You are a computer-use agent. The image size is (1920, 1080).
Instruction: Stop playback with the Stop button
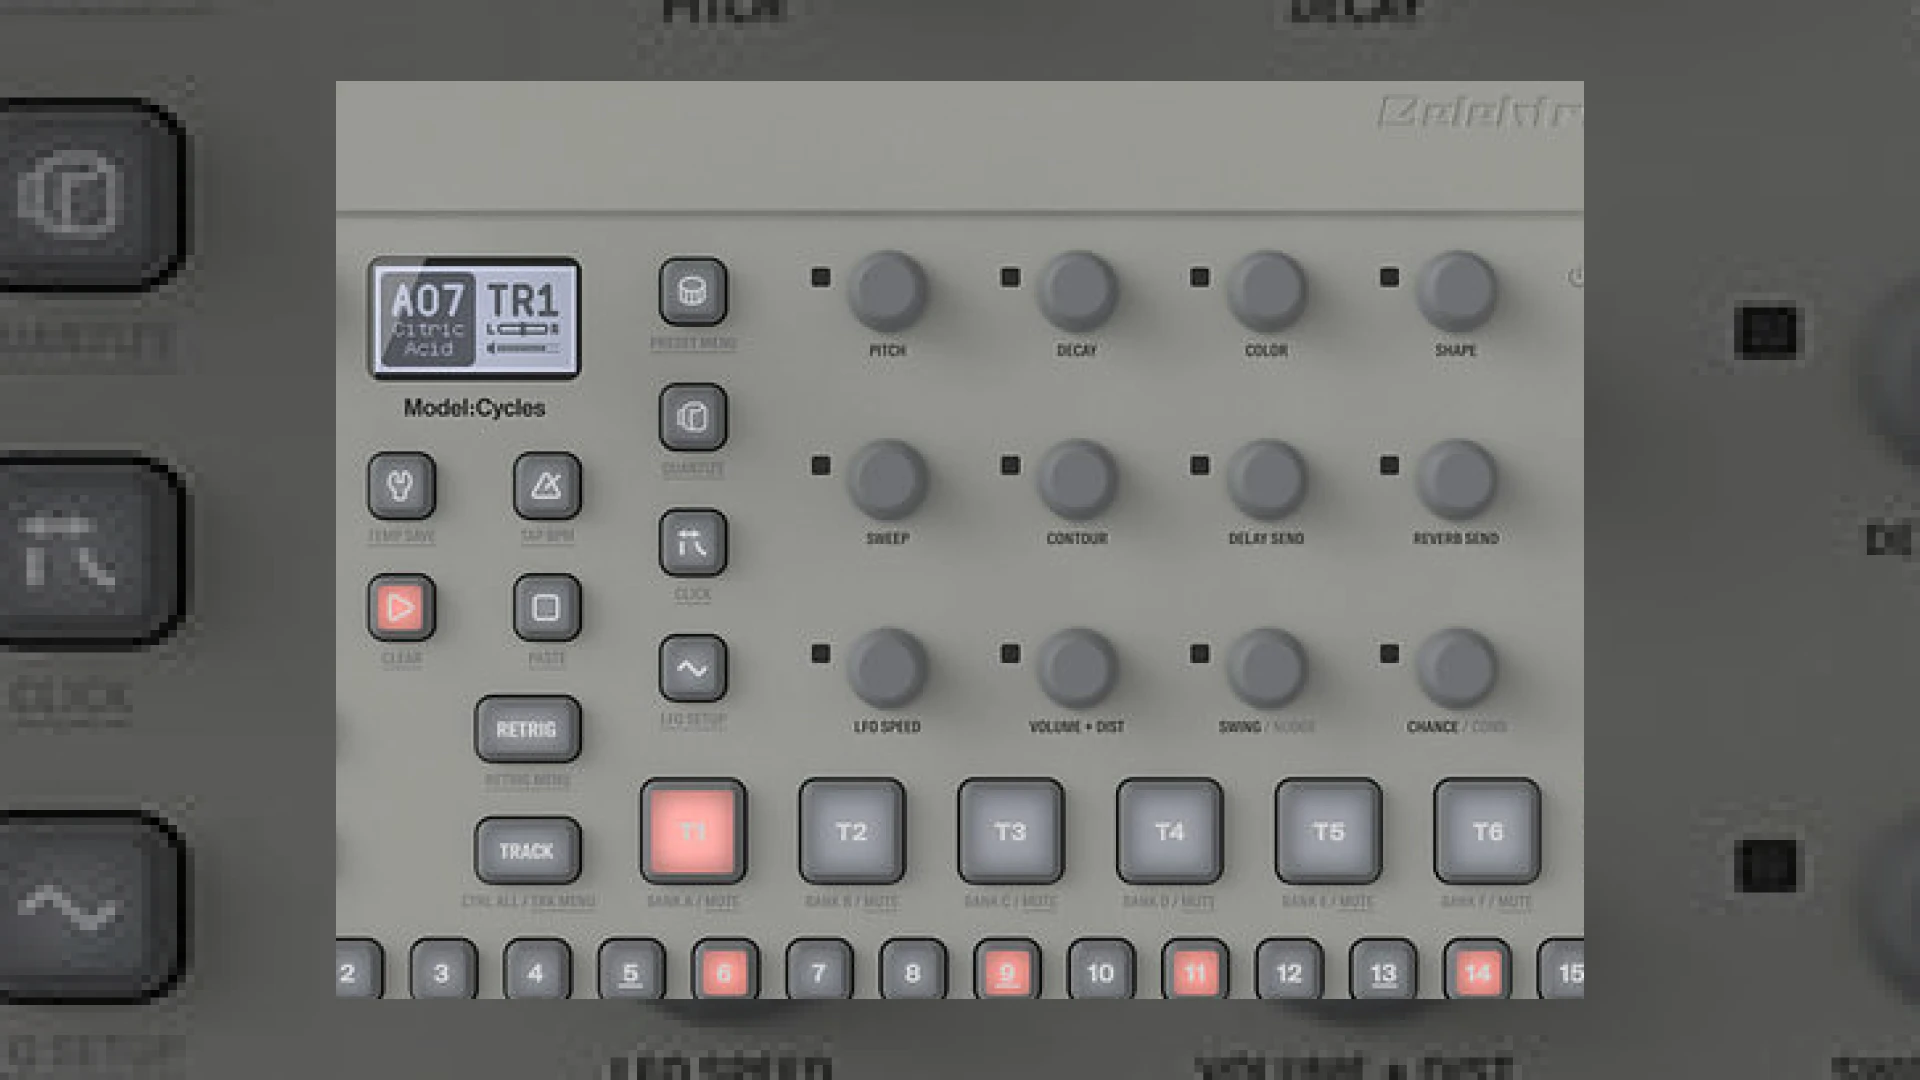pos(547,607)
